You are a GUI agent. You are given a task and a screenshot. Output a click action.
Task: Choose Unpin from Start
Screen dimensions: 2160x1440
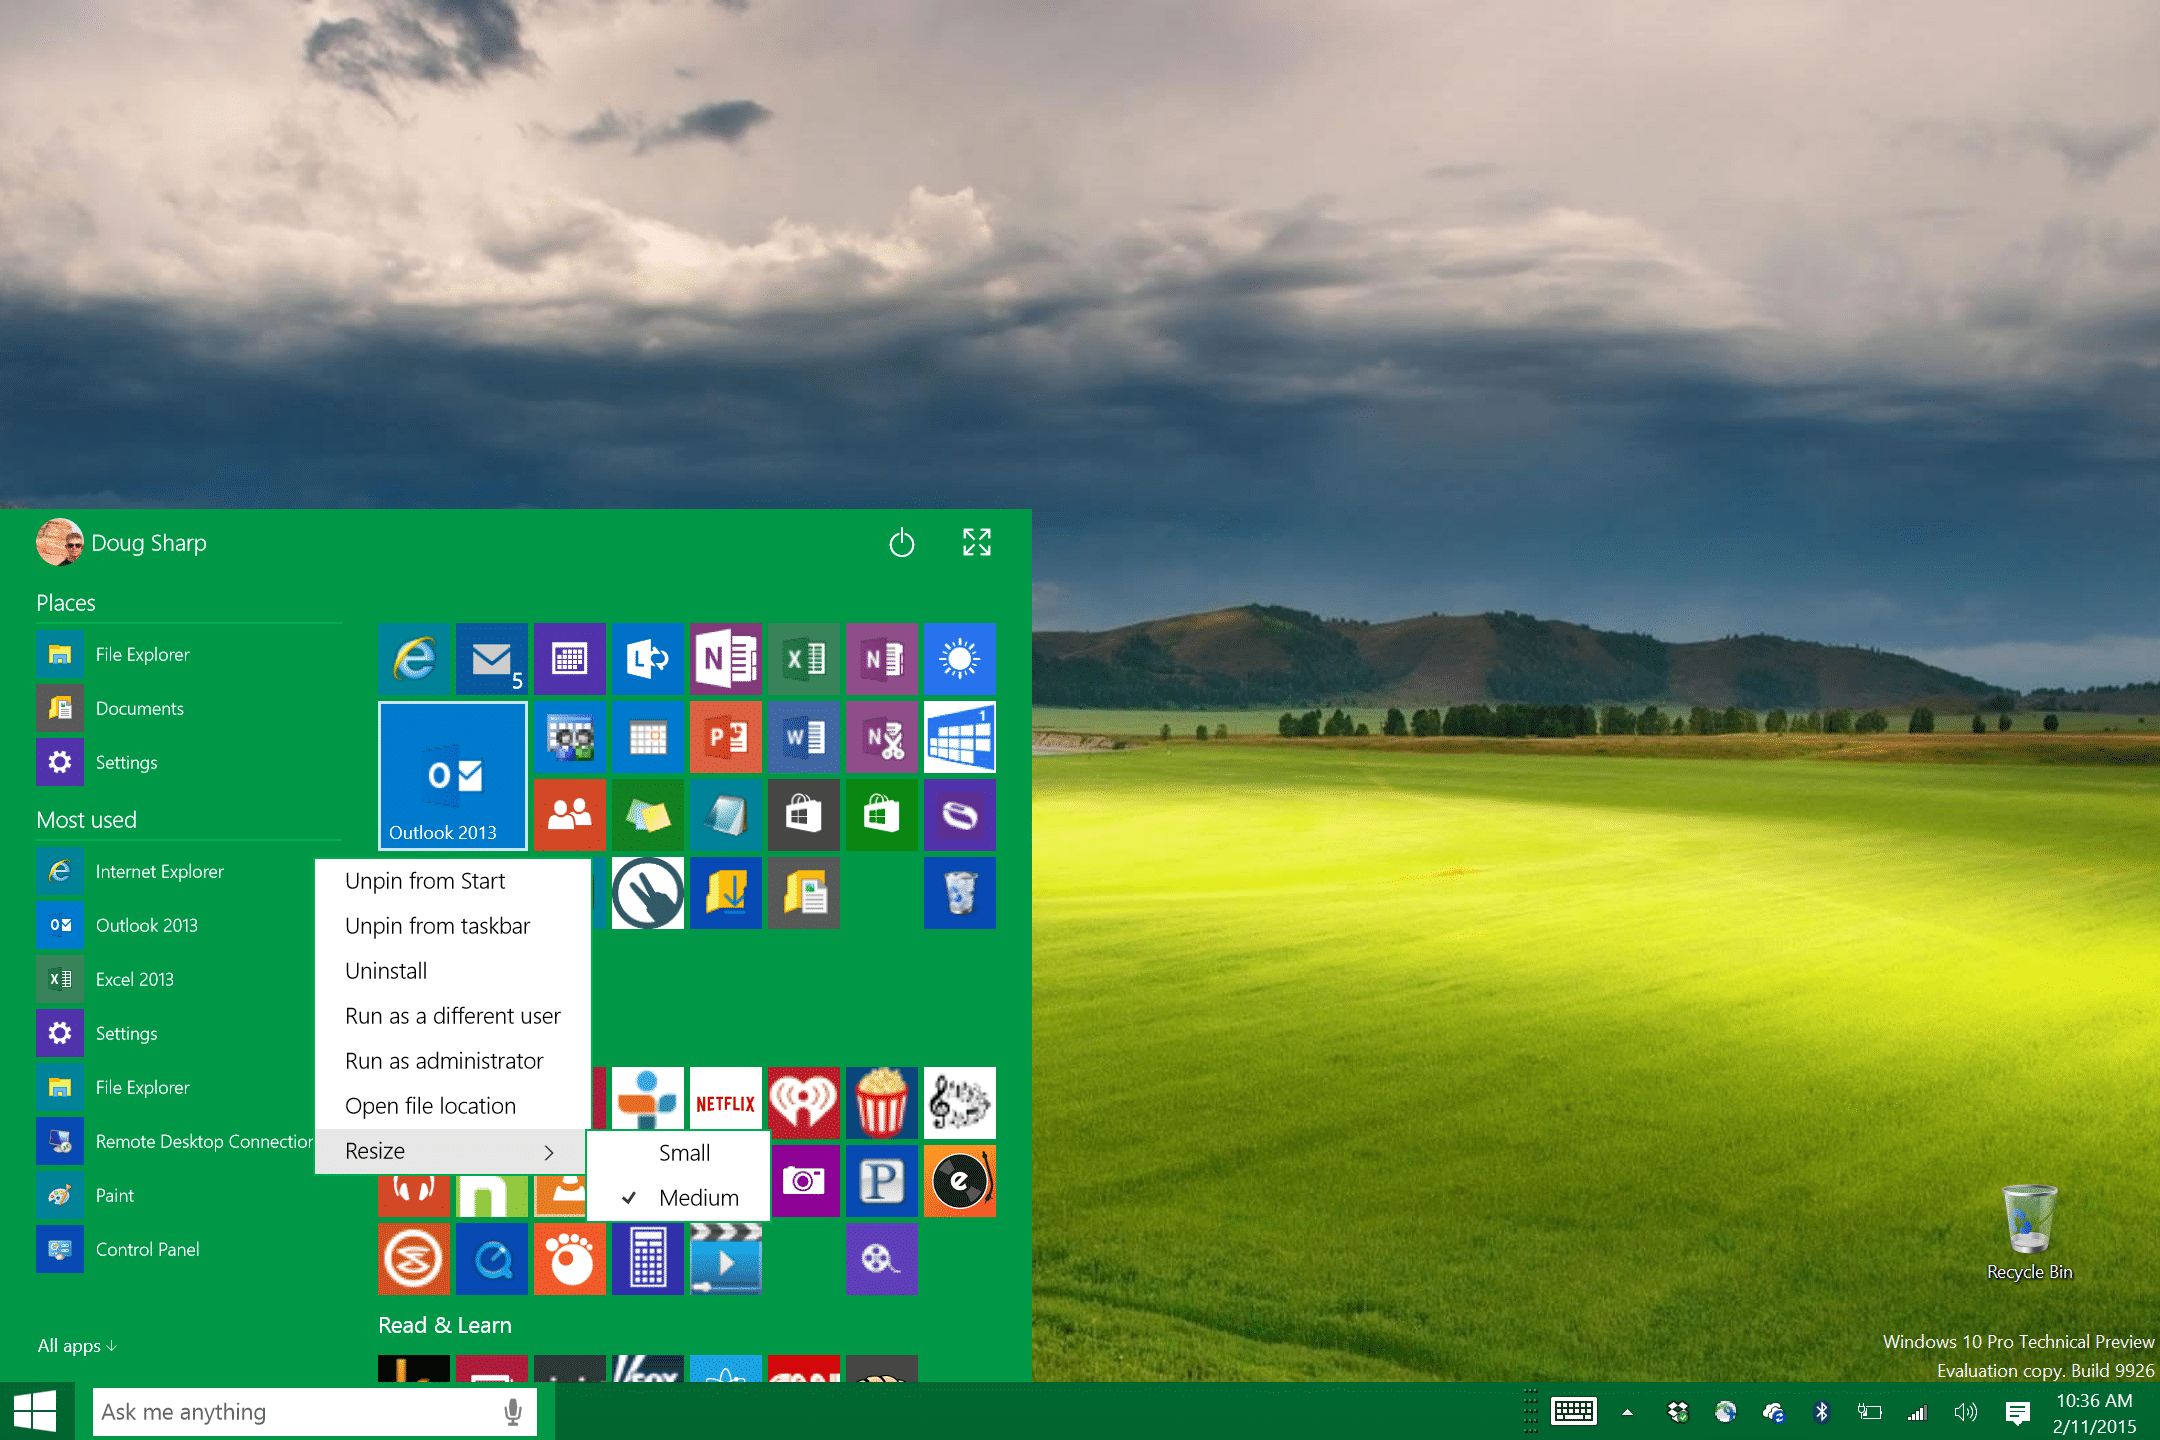pos(453,881)
